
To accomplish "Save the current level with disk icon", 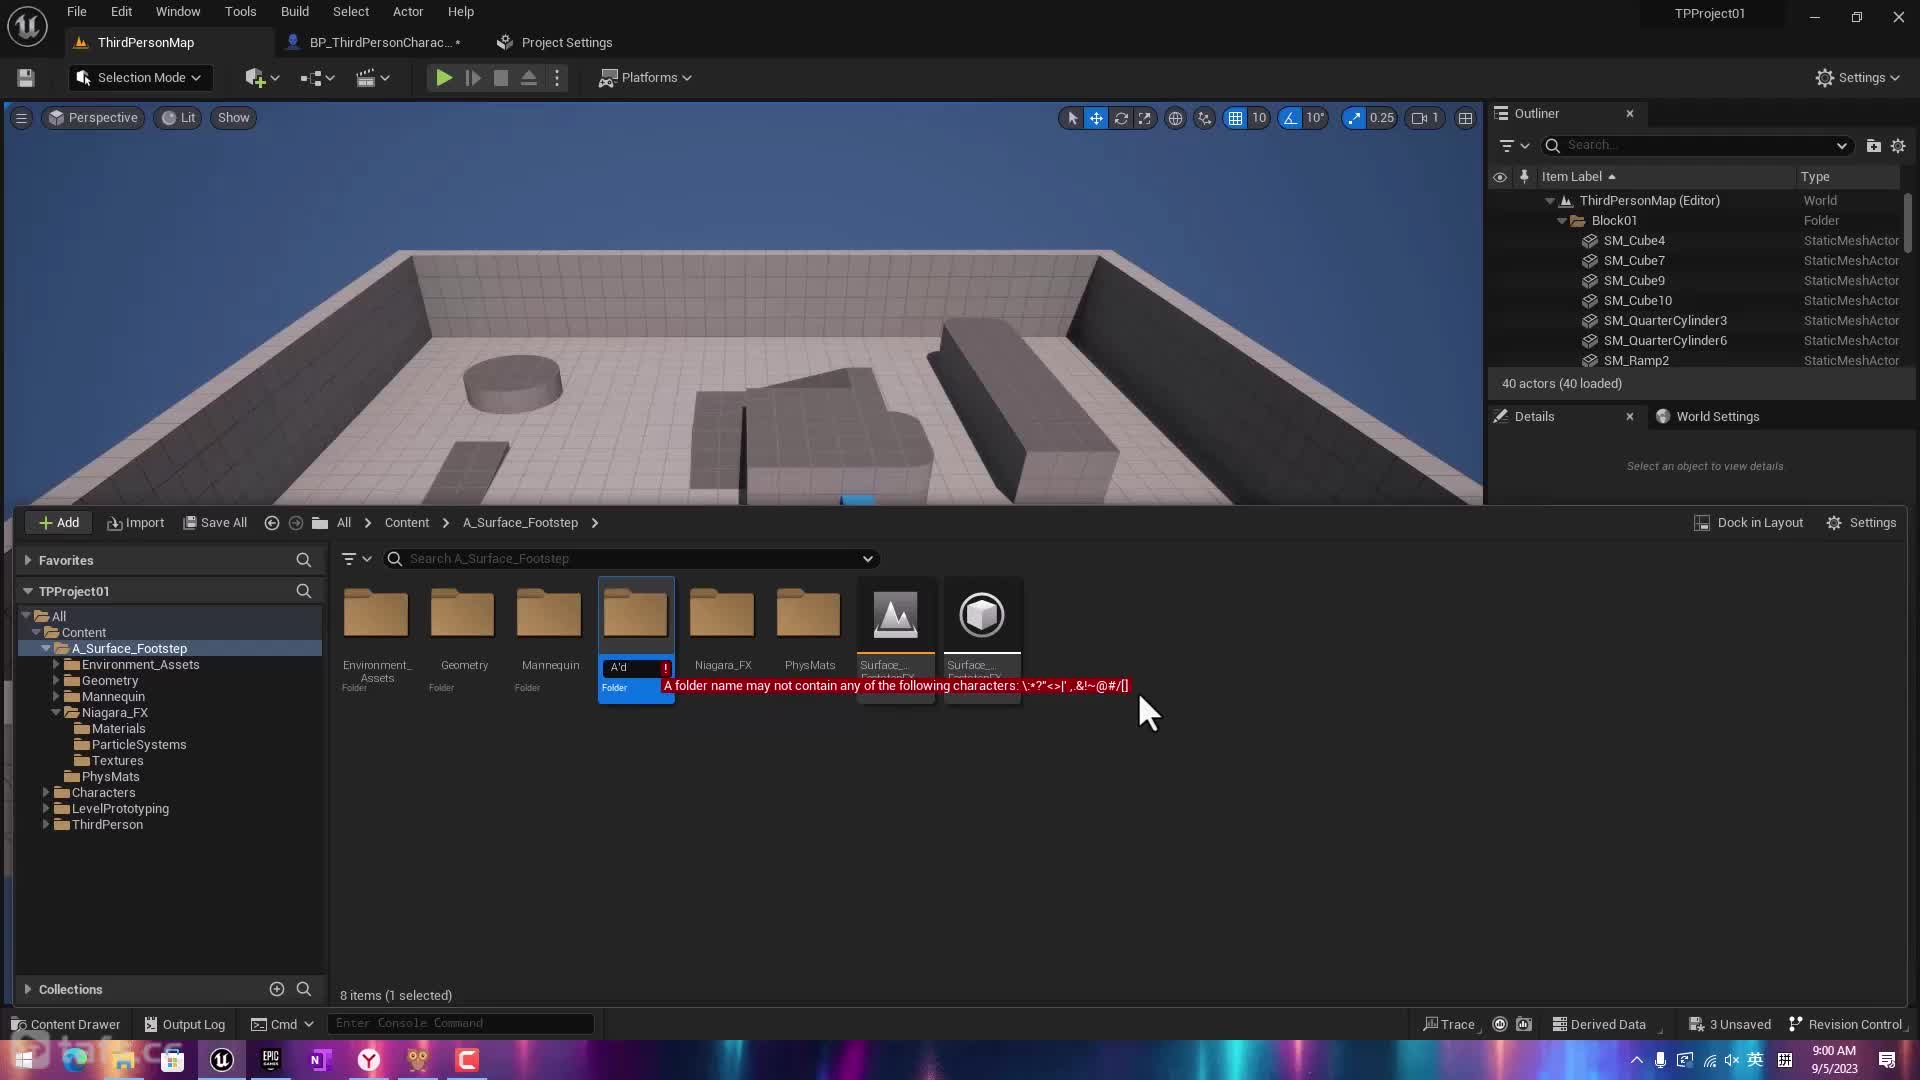I will point(26,78).
